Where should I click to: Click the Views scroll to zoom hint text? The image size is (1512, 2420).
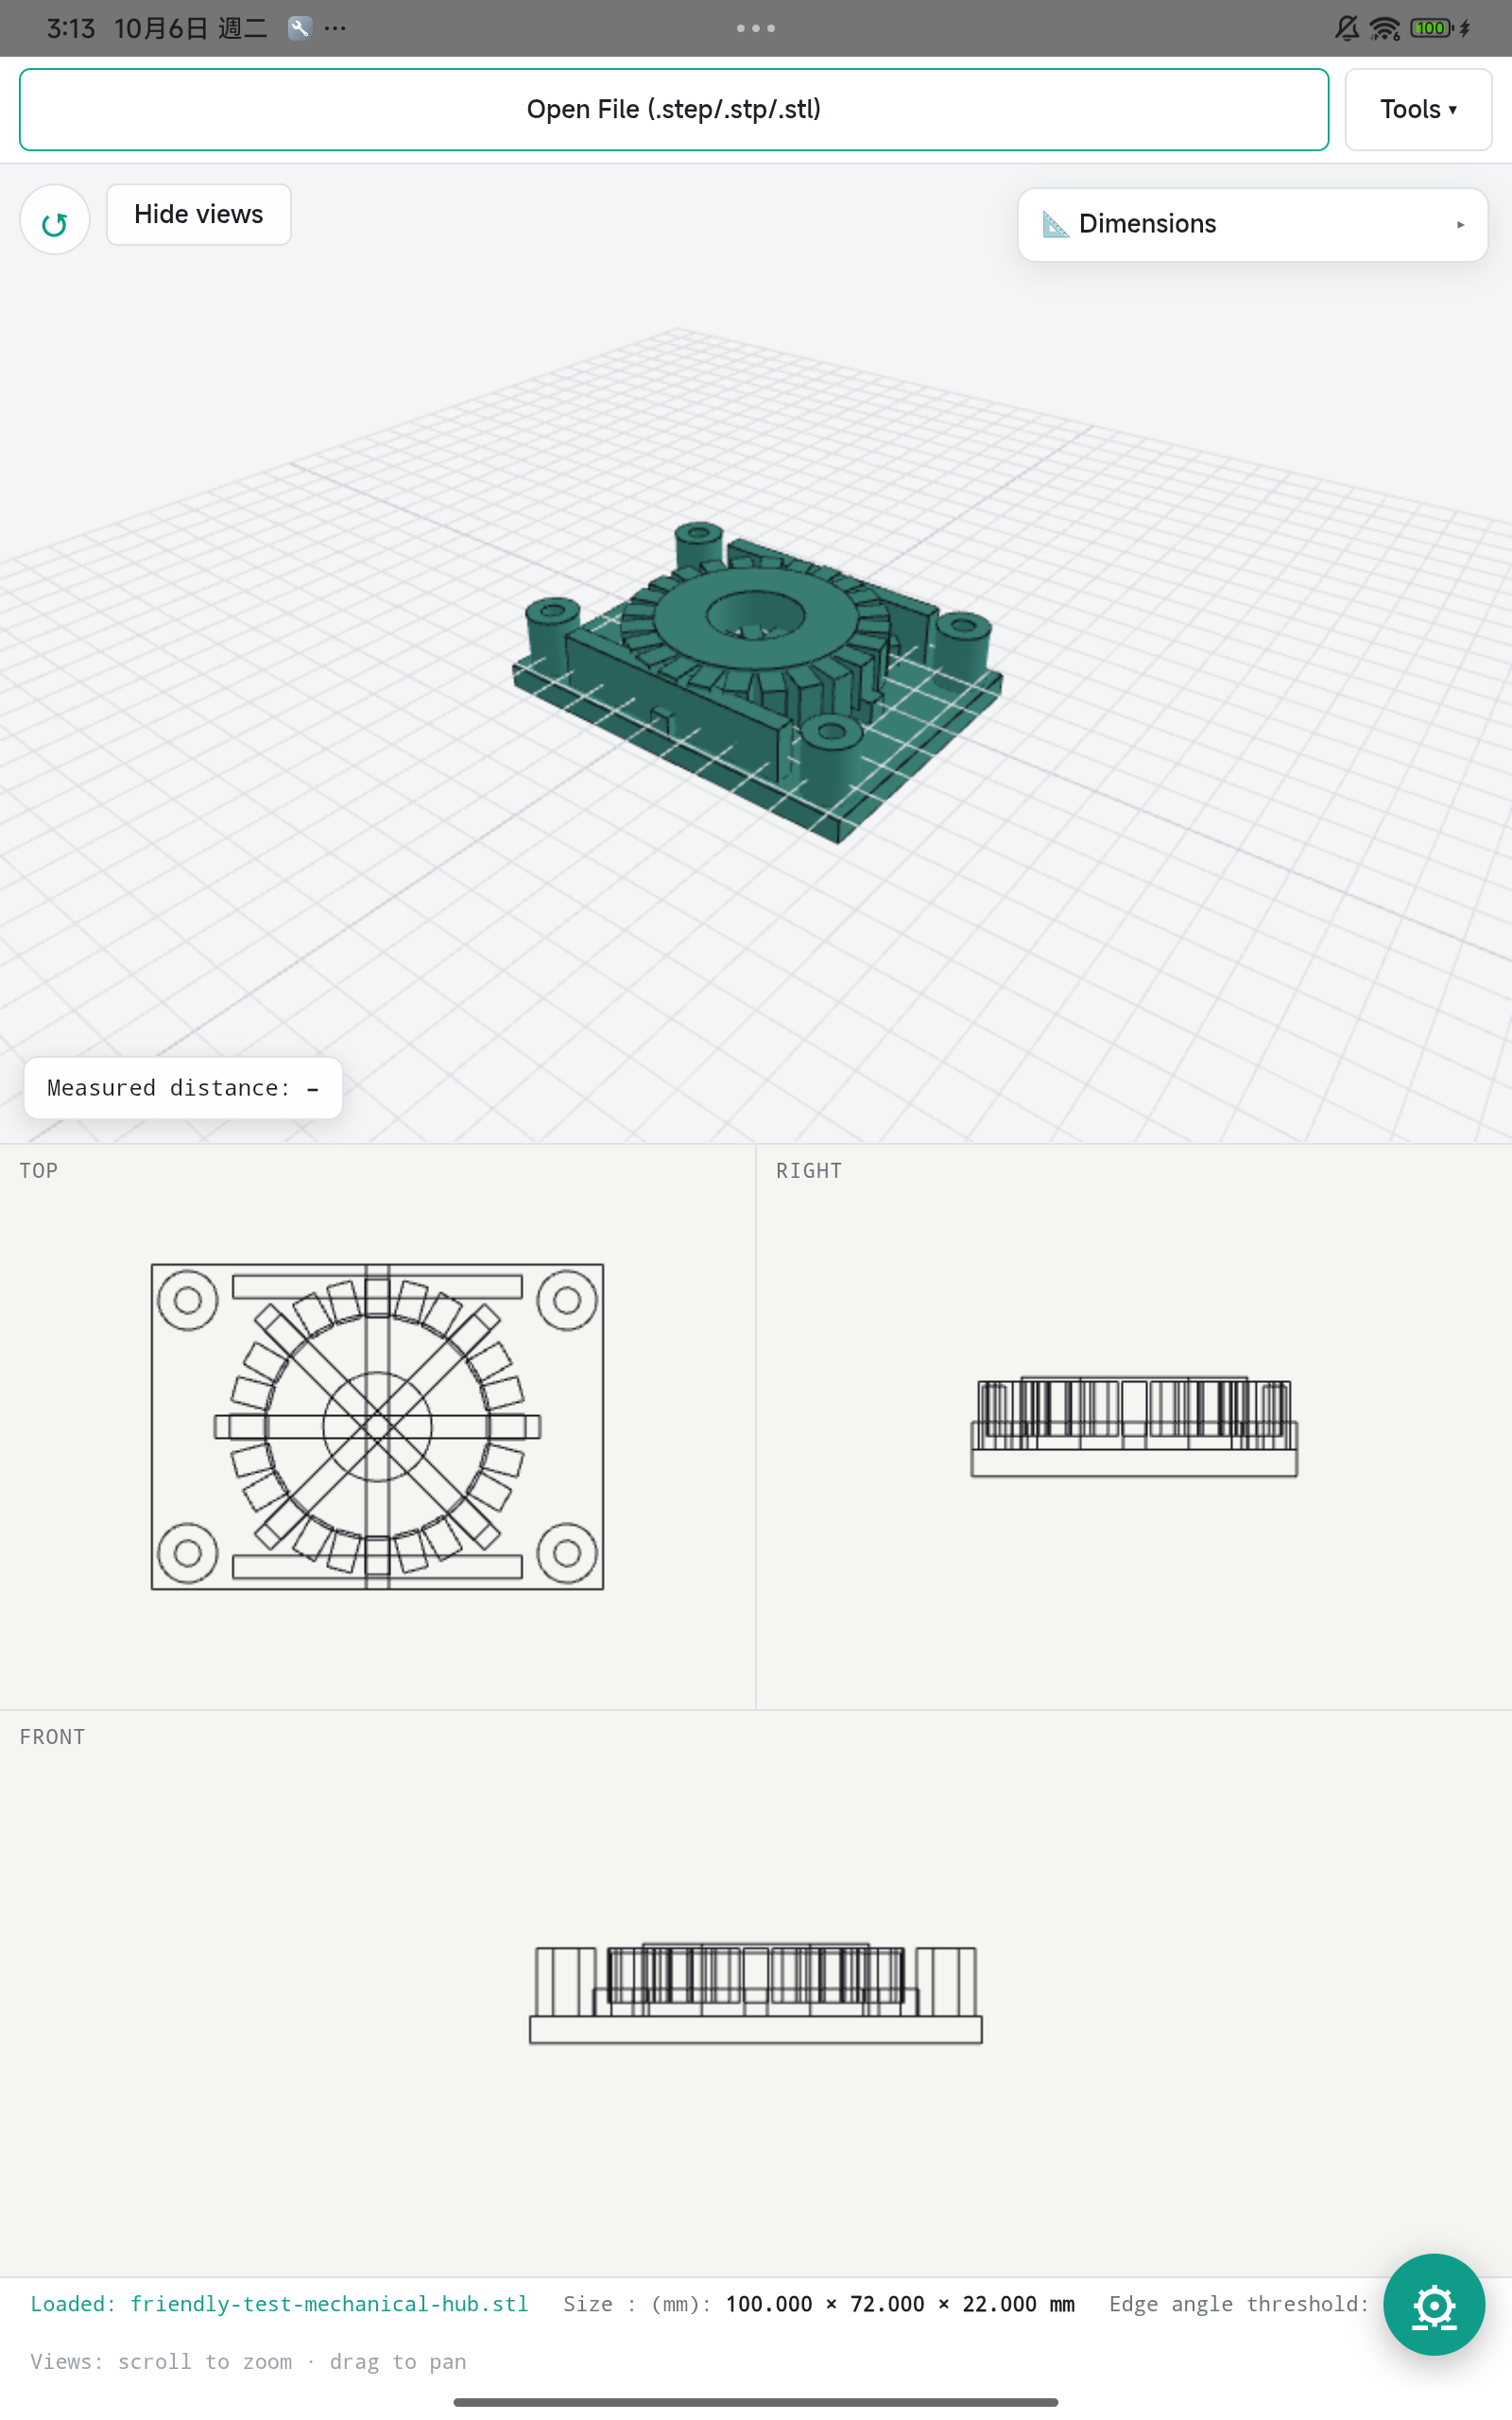pyautogui.click(x=248, y=2362)
